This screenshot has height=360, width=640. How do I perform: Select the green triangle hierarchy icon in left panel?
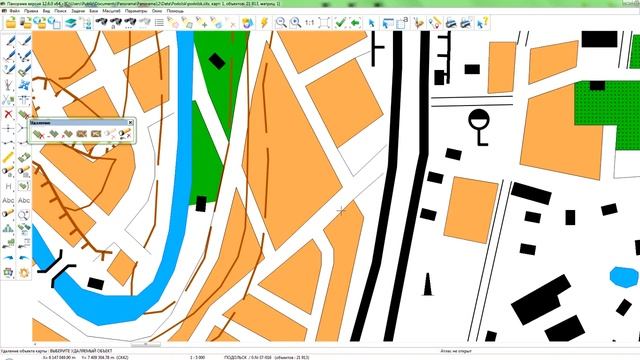pos(8,229)
